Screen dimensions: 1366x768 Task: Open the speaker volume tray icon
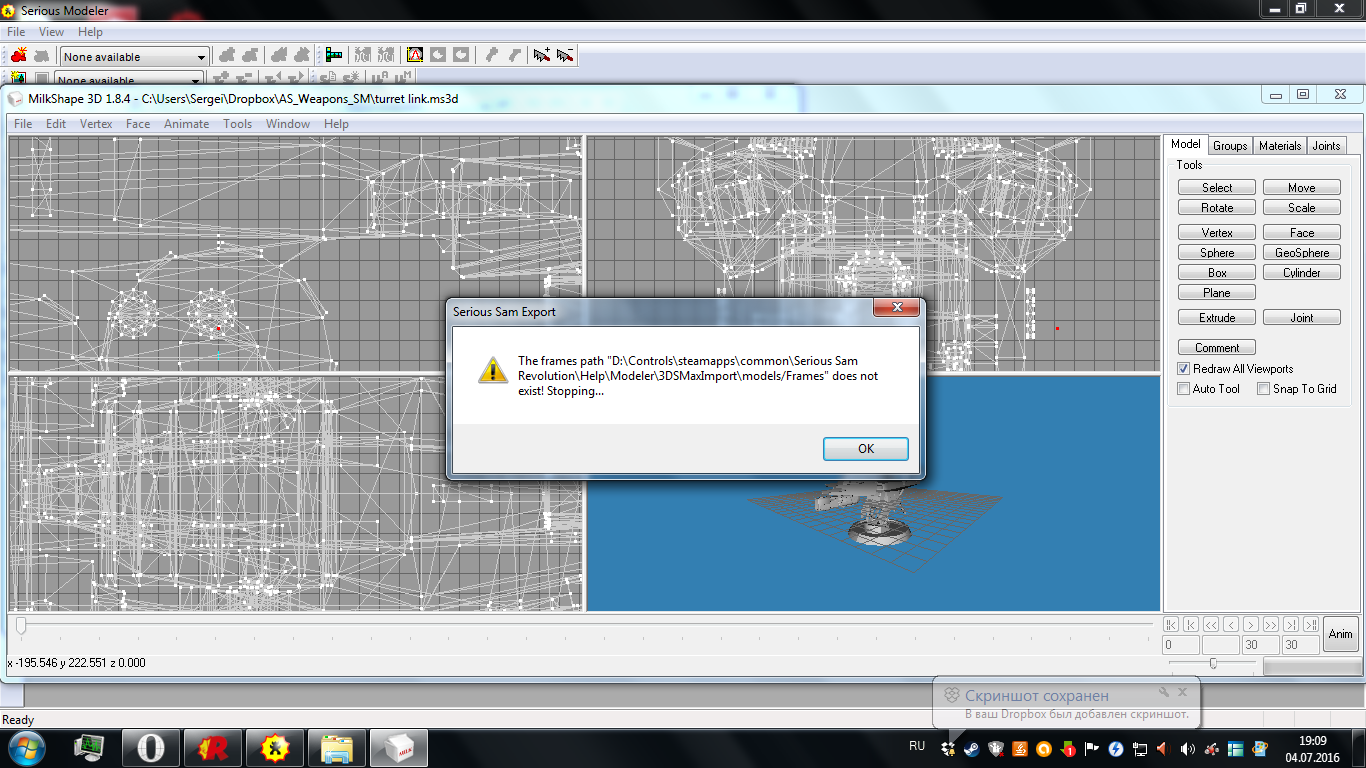(1187, 749)
